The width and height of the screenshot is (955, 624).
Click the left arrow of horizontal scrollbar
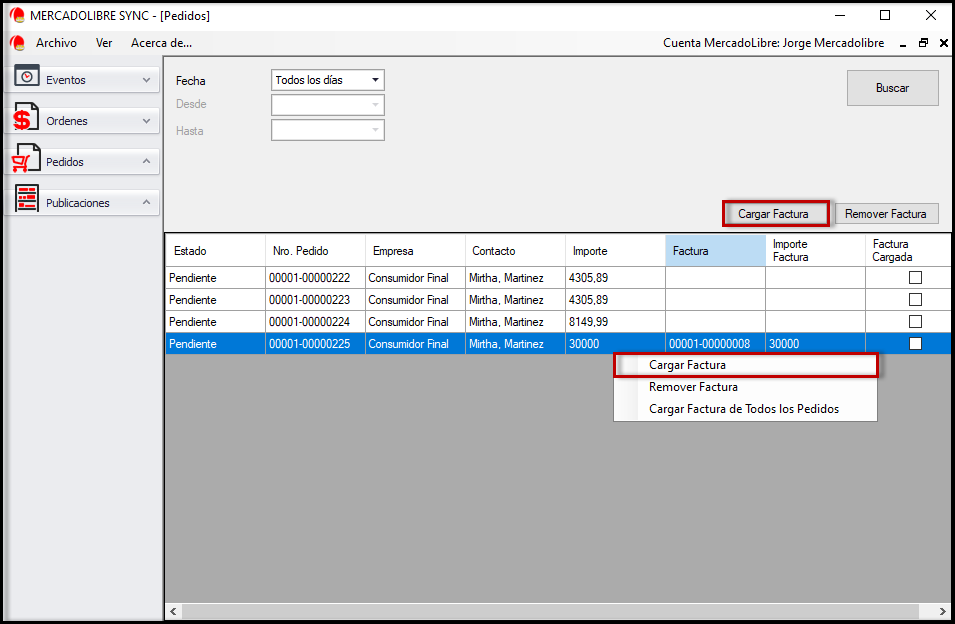pyautogui.click(x=174, y=611)
